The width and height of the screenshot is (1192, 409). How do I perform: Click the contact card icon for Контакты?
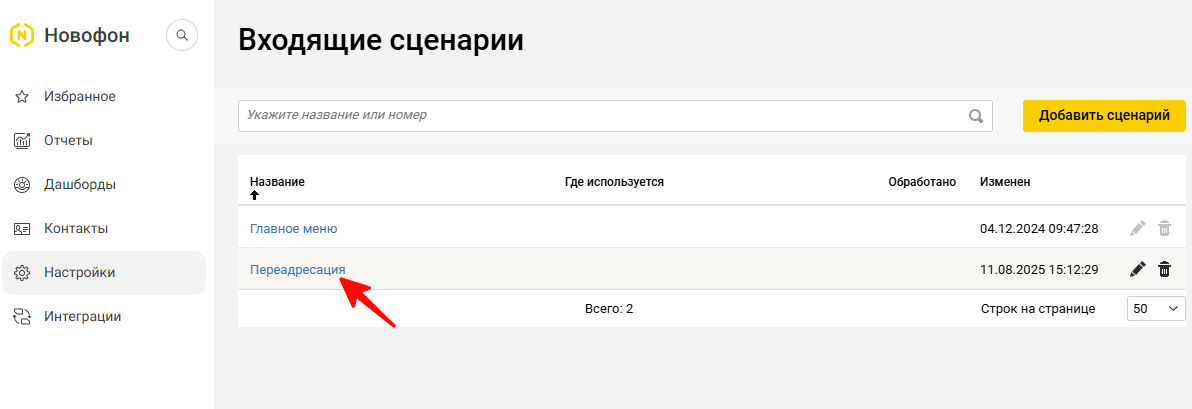click(22, 229)
